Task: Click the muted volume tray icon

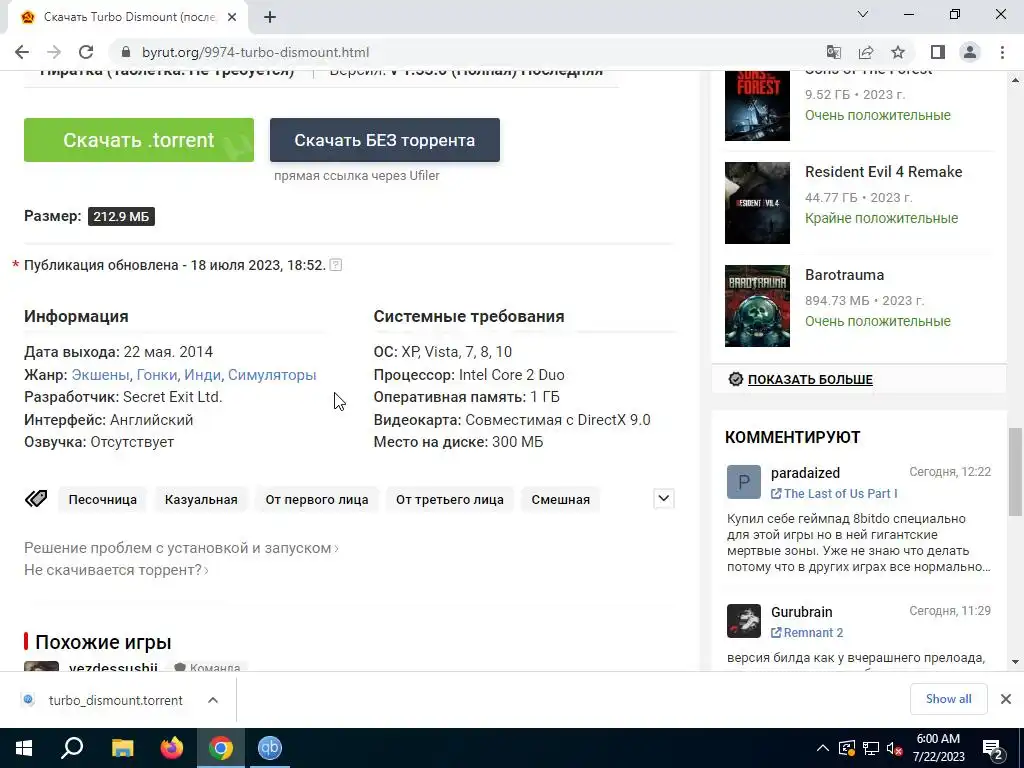Action: 895,748
